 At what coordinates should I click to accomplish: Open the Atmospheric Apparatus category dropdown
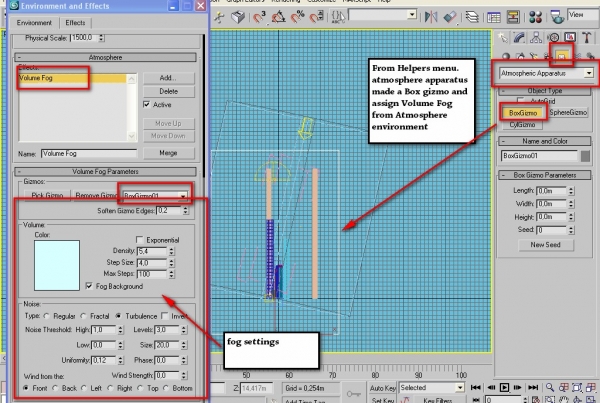click(x=589, y=73)
